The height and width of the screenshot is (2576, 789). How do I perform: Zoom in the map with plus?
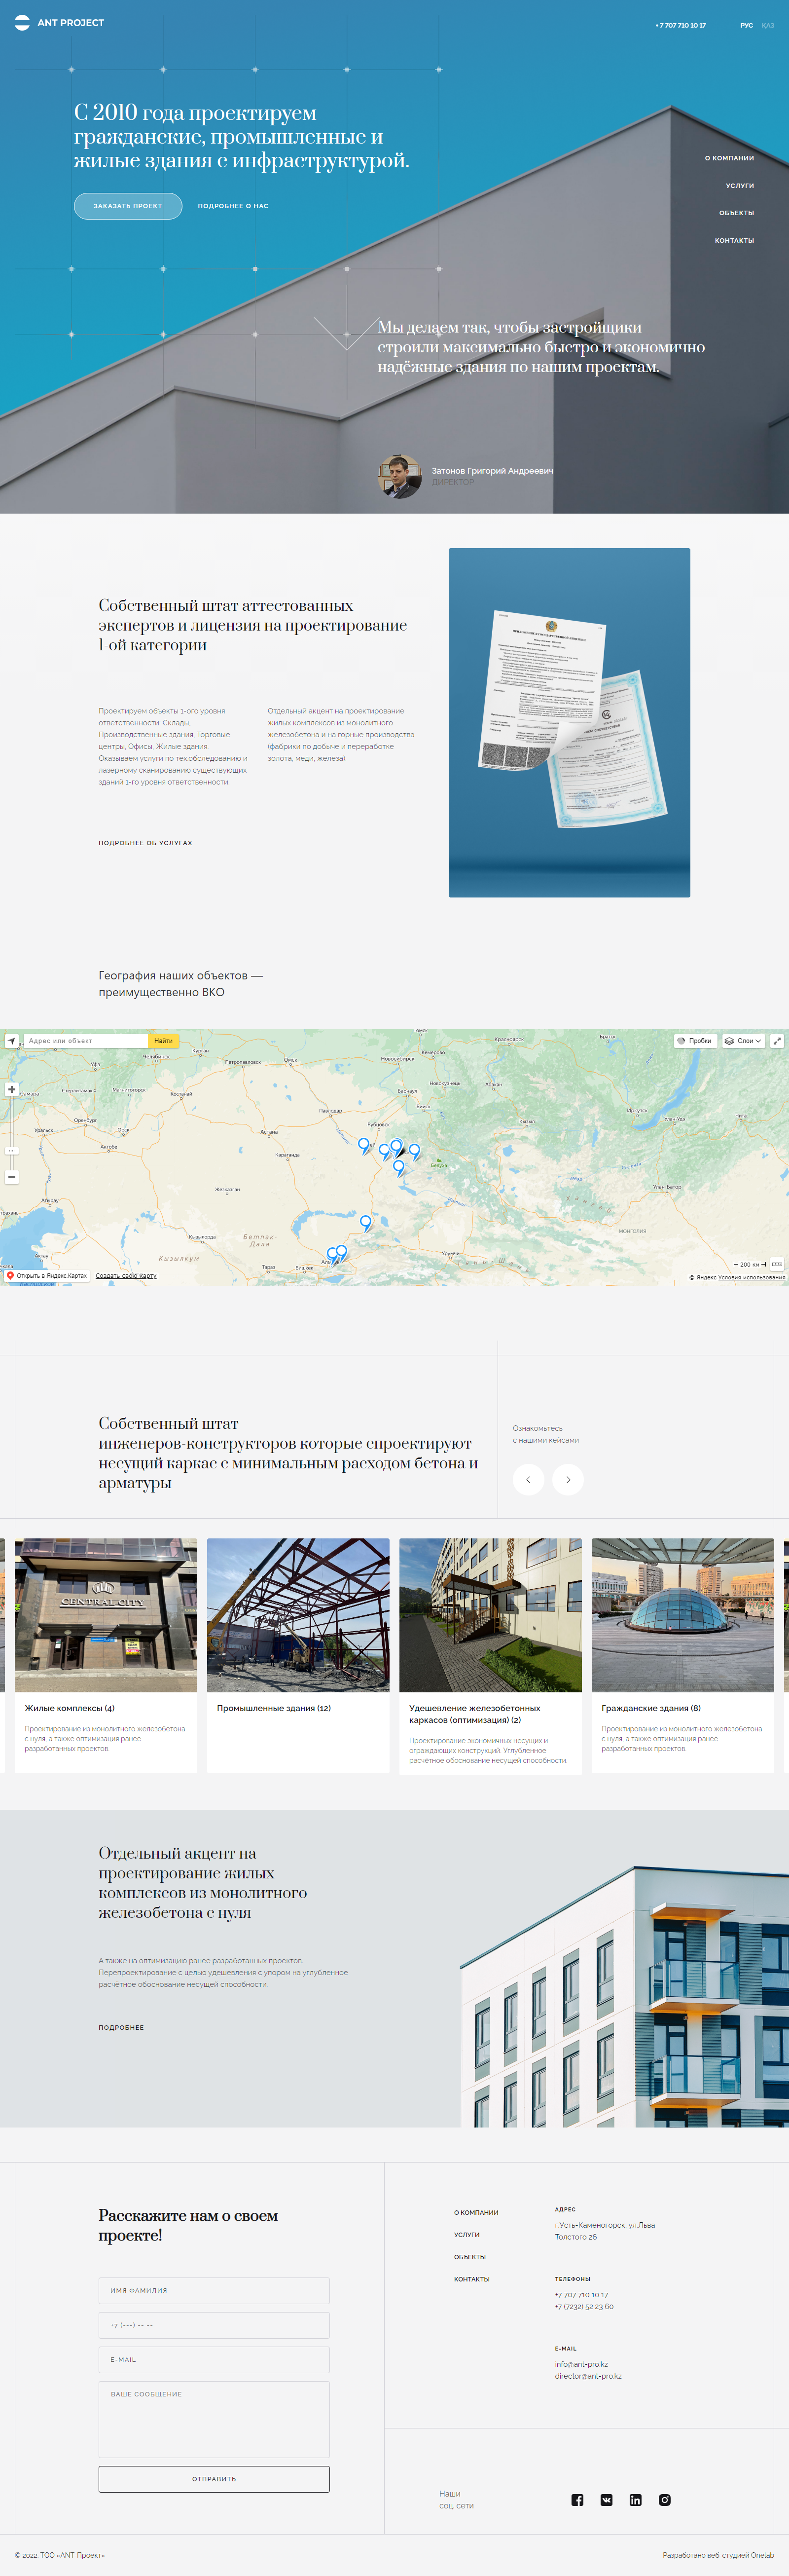click(12, 1089)
